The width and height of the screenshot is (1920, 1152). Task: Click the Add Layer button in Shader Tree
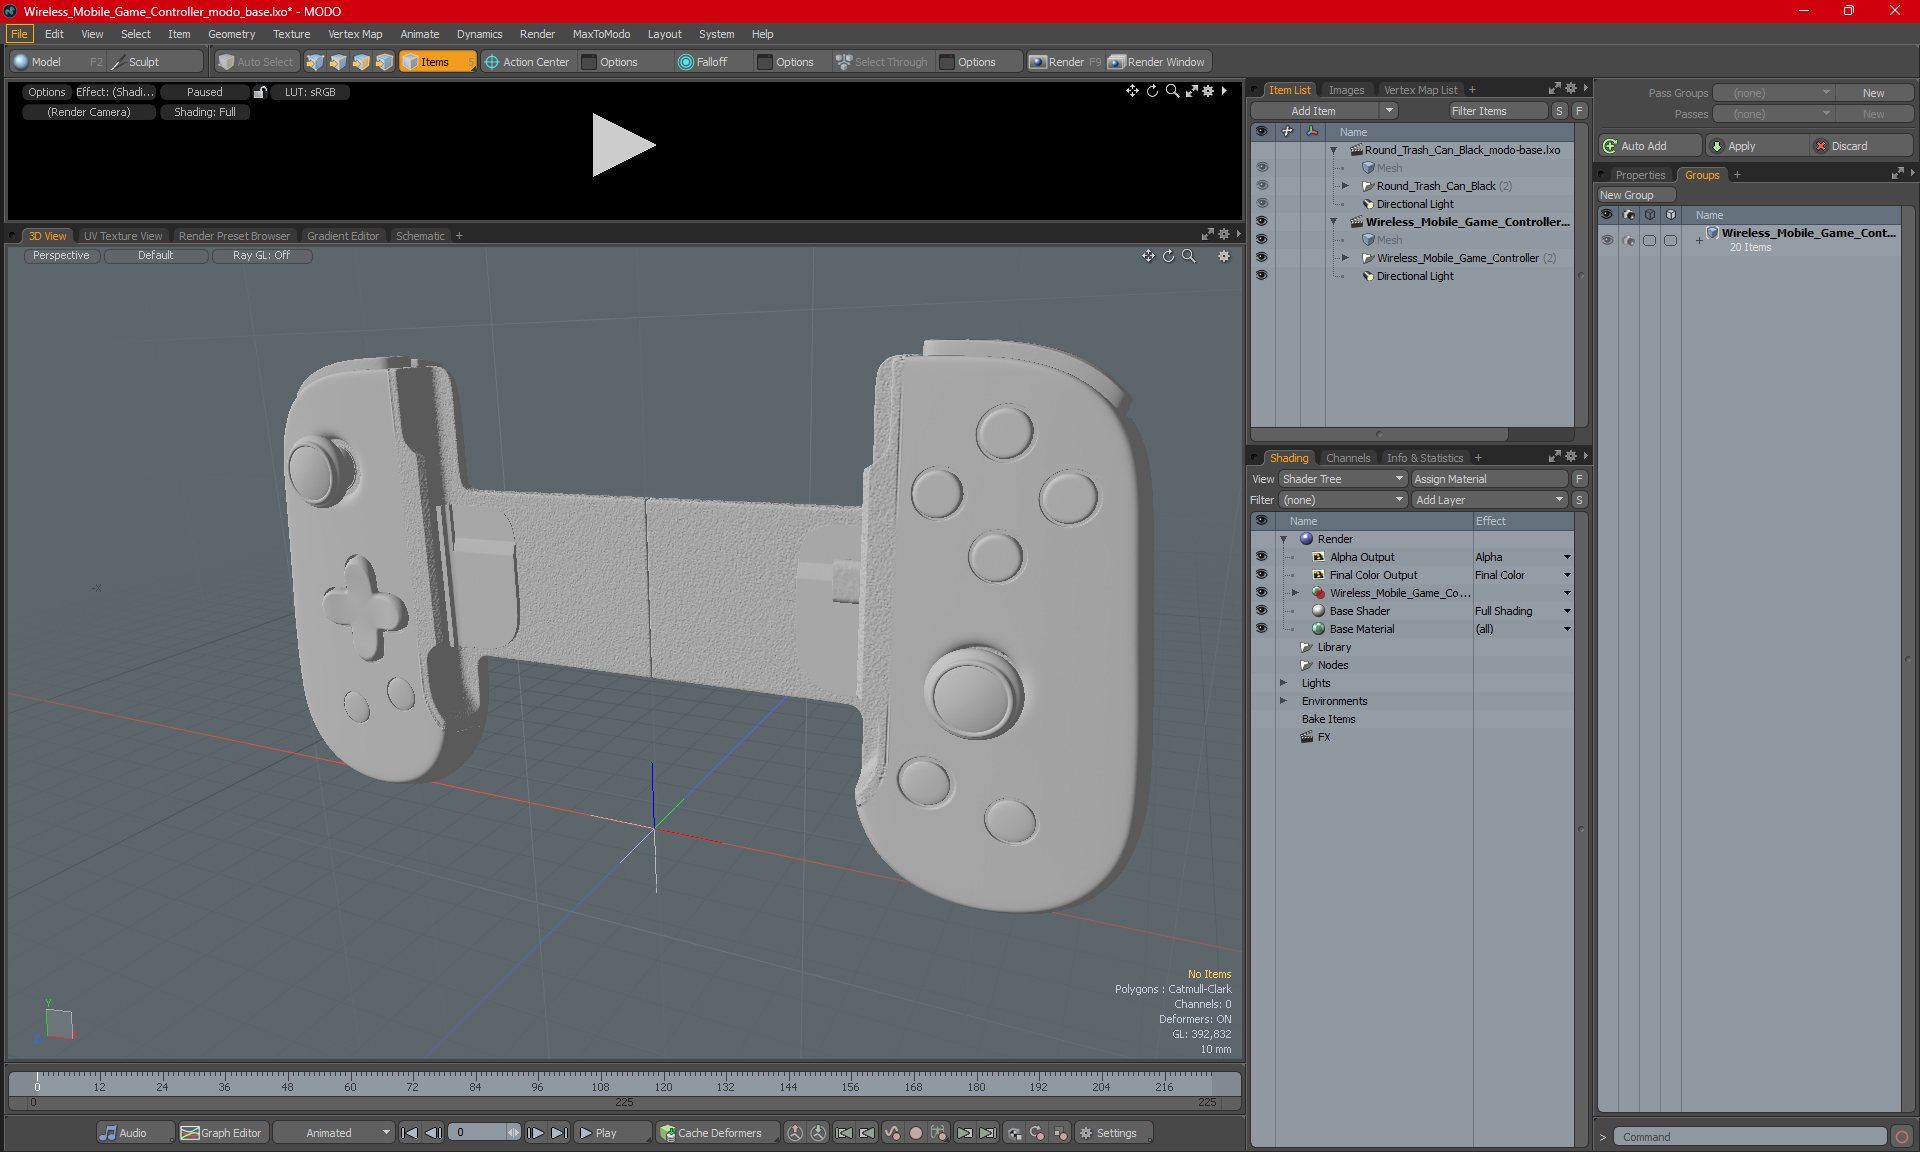click(1488, 499)
